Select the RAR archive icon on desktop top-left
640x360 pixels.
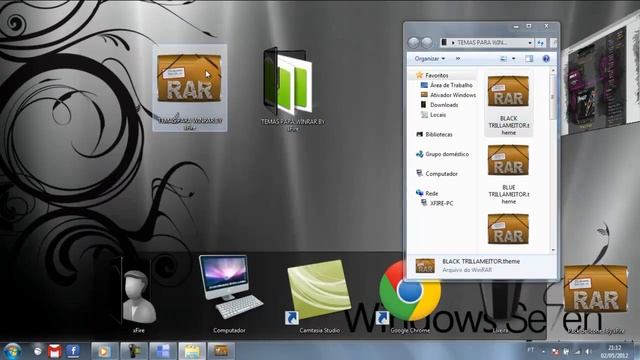(x=189, y=78)
